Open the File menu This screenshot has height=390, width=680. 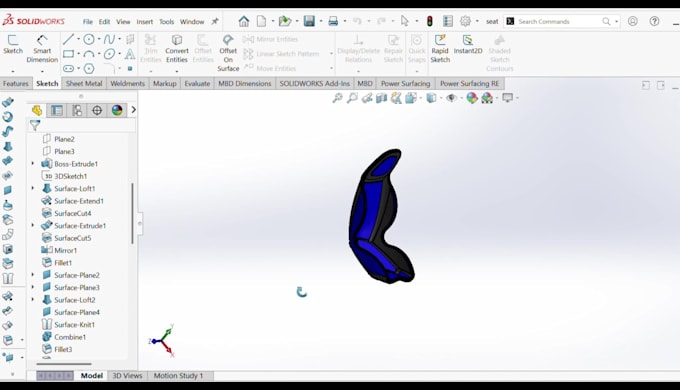88,21
